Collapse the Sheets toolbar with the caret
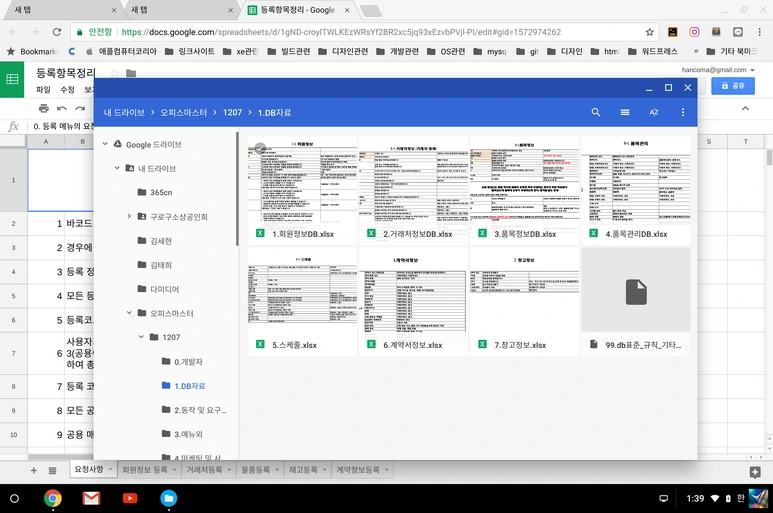Screen dimensions: 773x513 tap(745, 108)
